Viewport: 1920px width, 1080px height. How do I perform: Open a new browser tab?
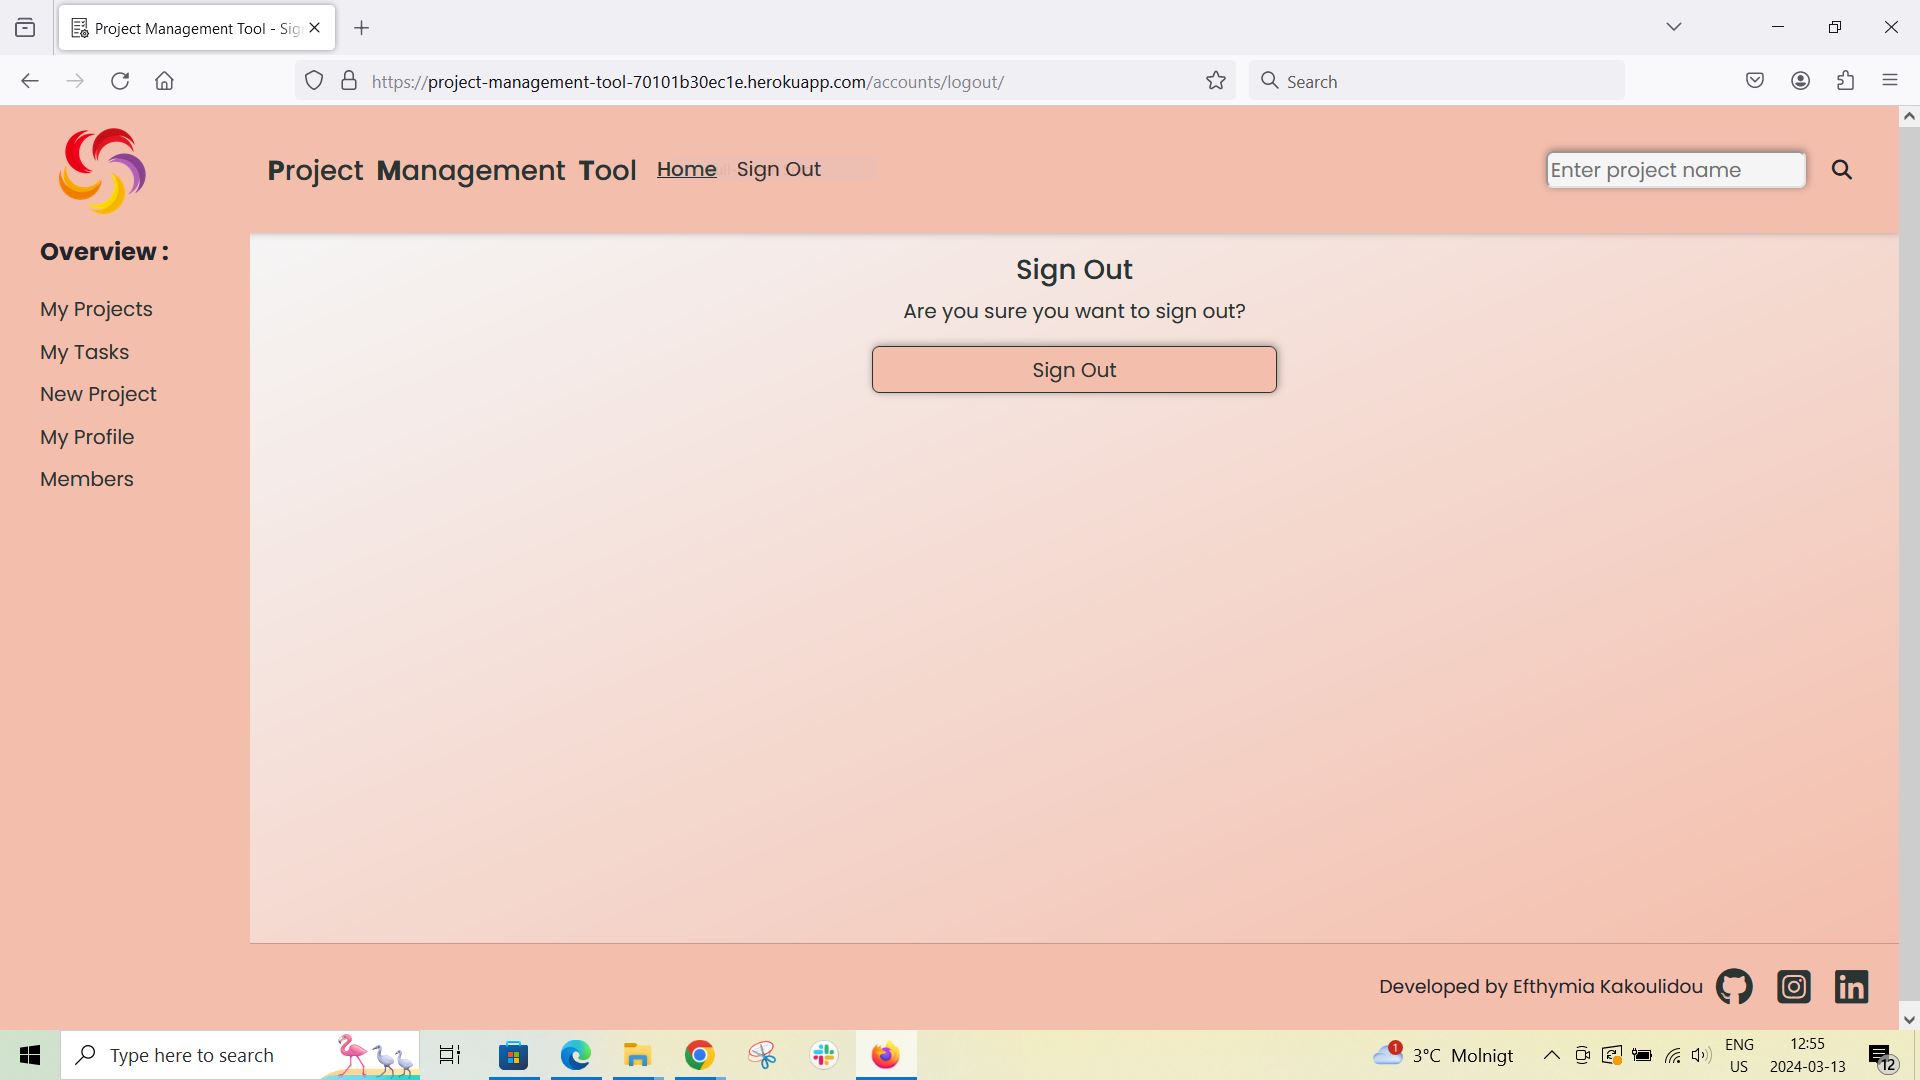[362, 27]
